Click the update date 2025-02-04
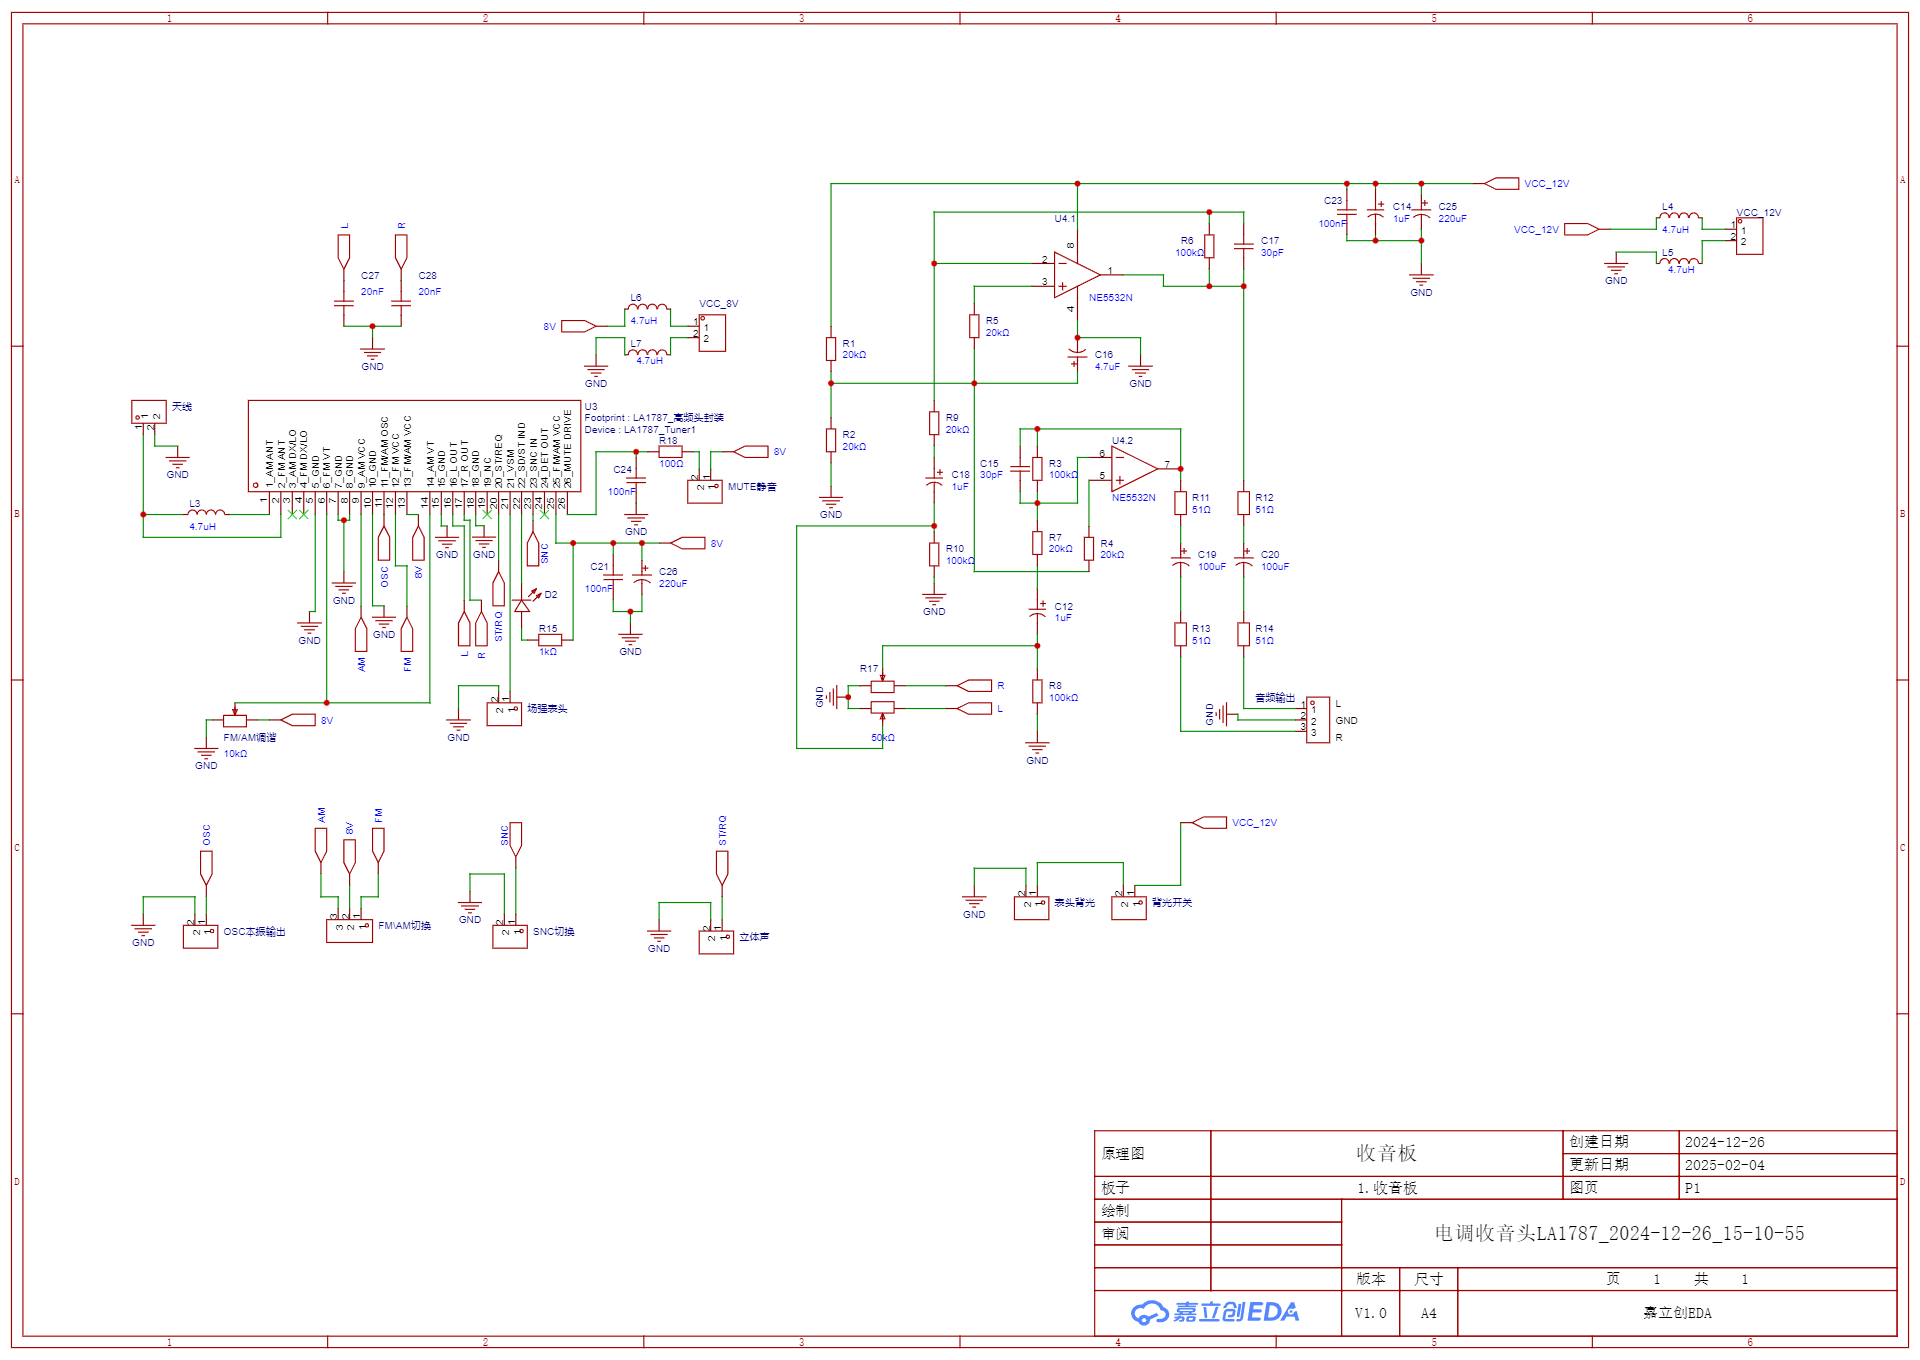 point(1724,1165)
